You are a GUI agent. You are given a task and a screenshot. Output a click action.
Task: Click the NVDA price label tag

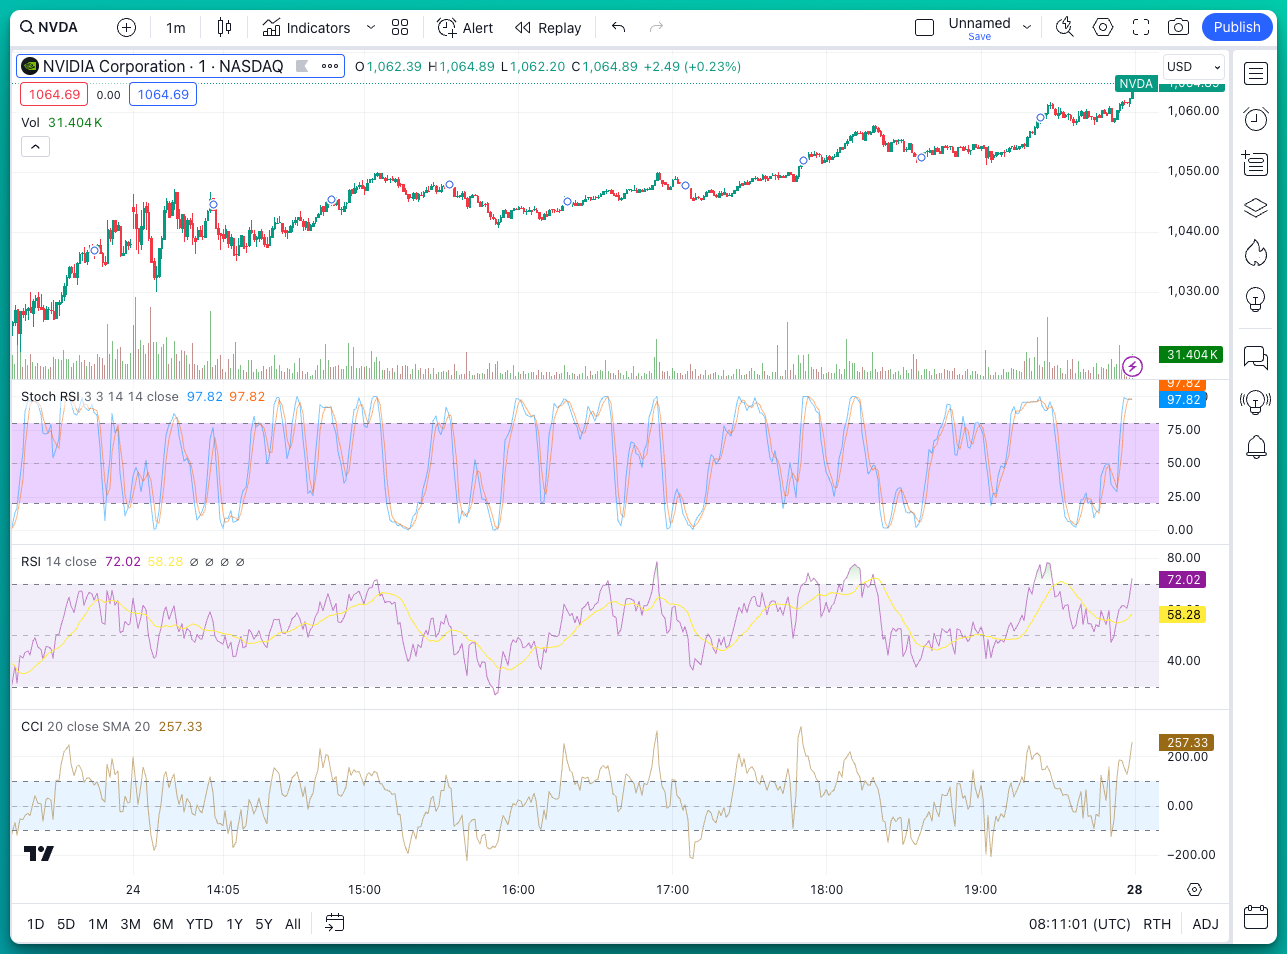pos(1136,84)
